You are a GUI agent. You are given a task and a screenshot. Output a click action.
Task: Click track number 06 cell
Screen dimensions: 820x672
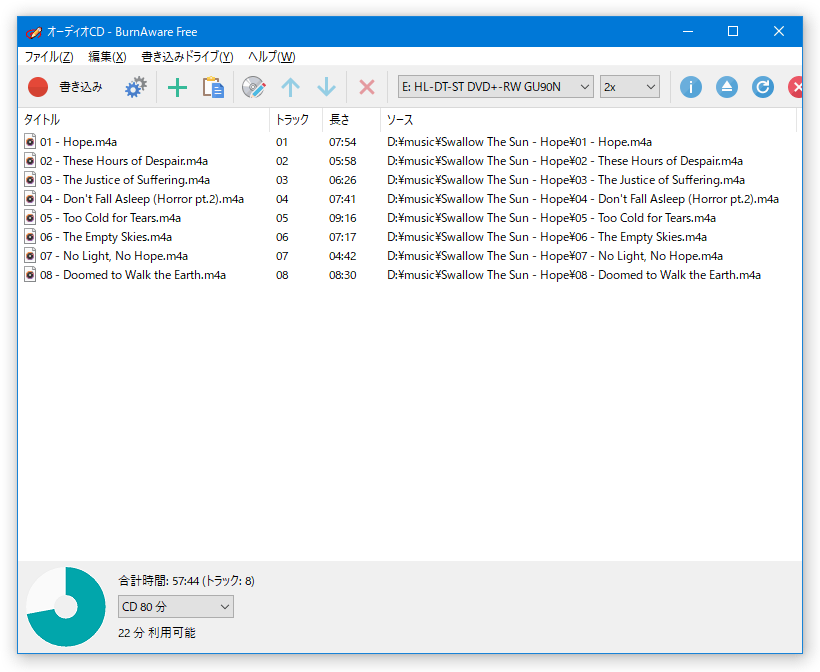click(282, 237)
